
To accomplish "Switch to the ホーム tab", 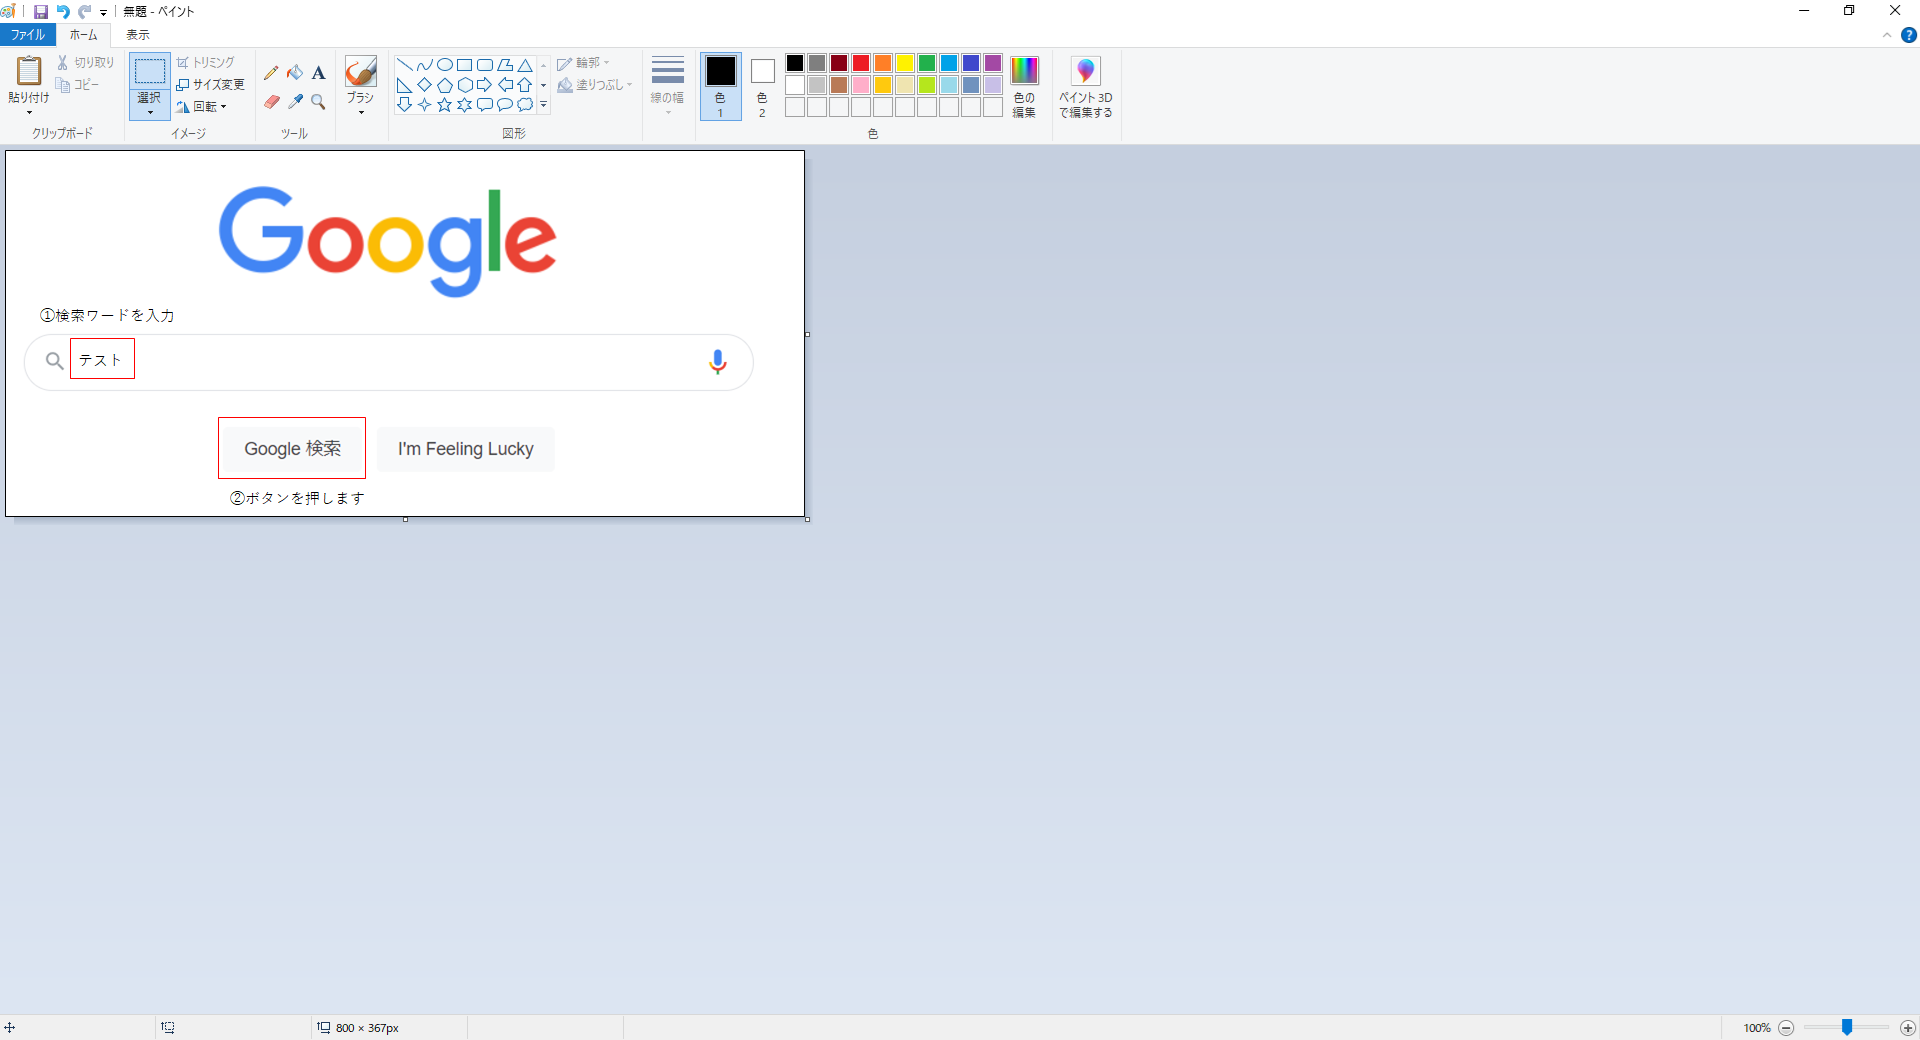I will point(84,35).
